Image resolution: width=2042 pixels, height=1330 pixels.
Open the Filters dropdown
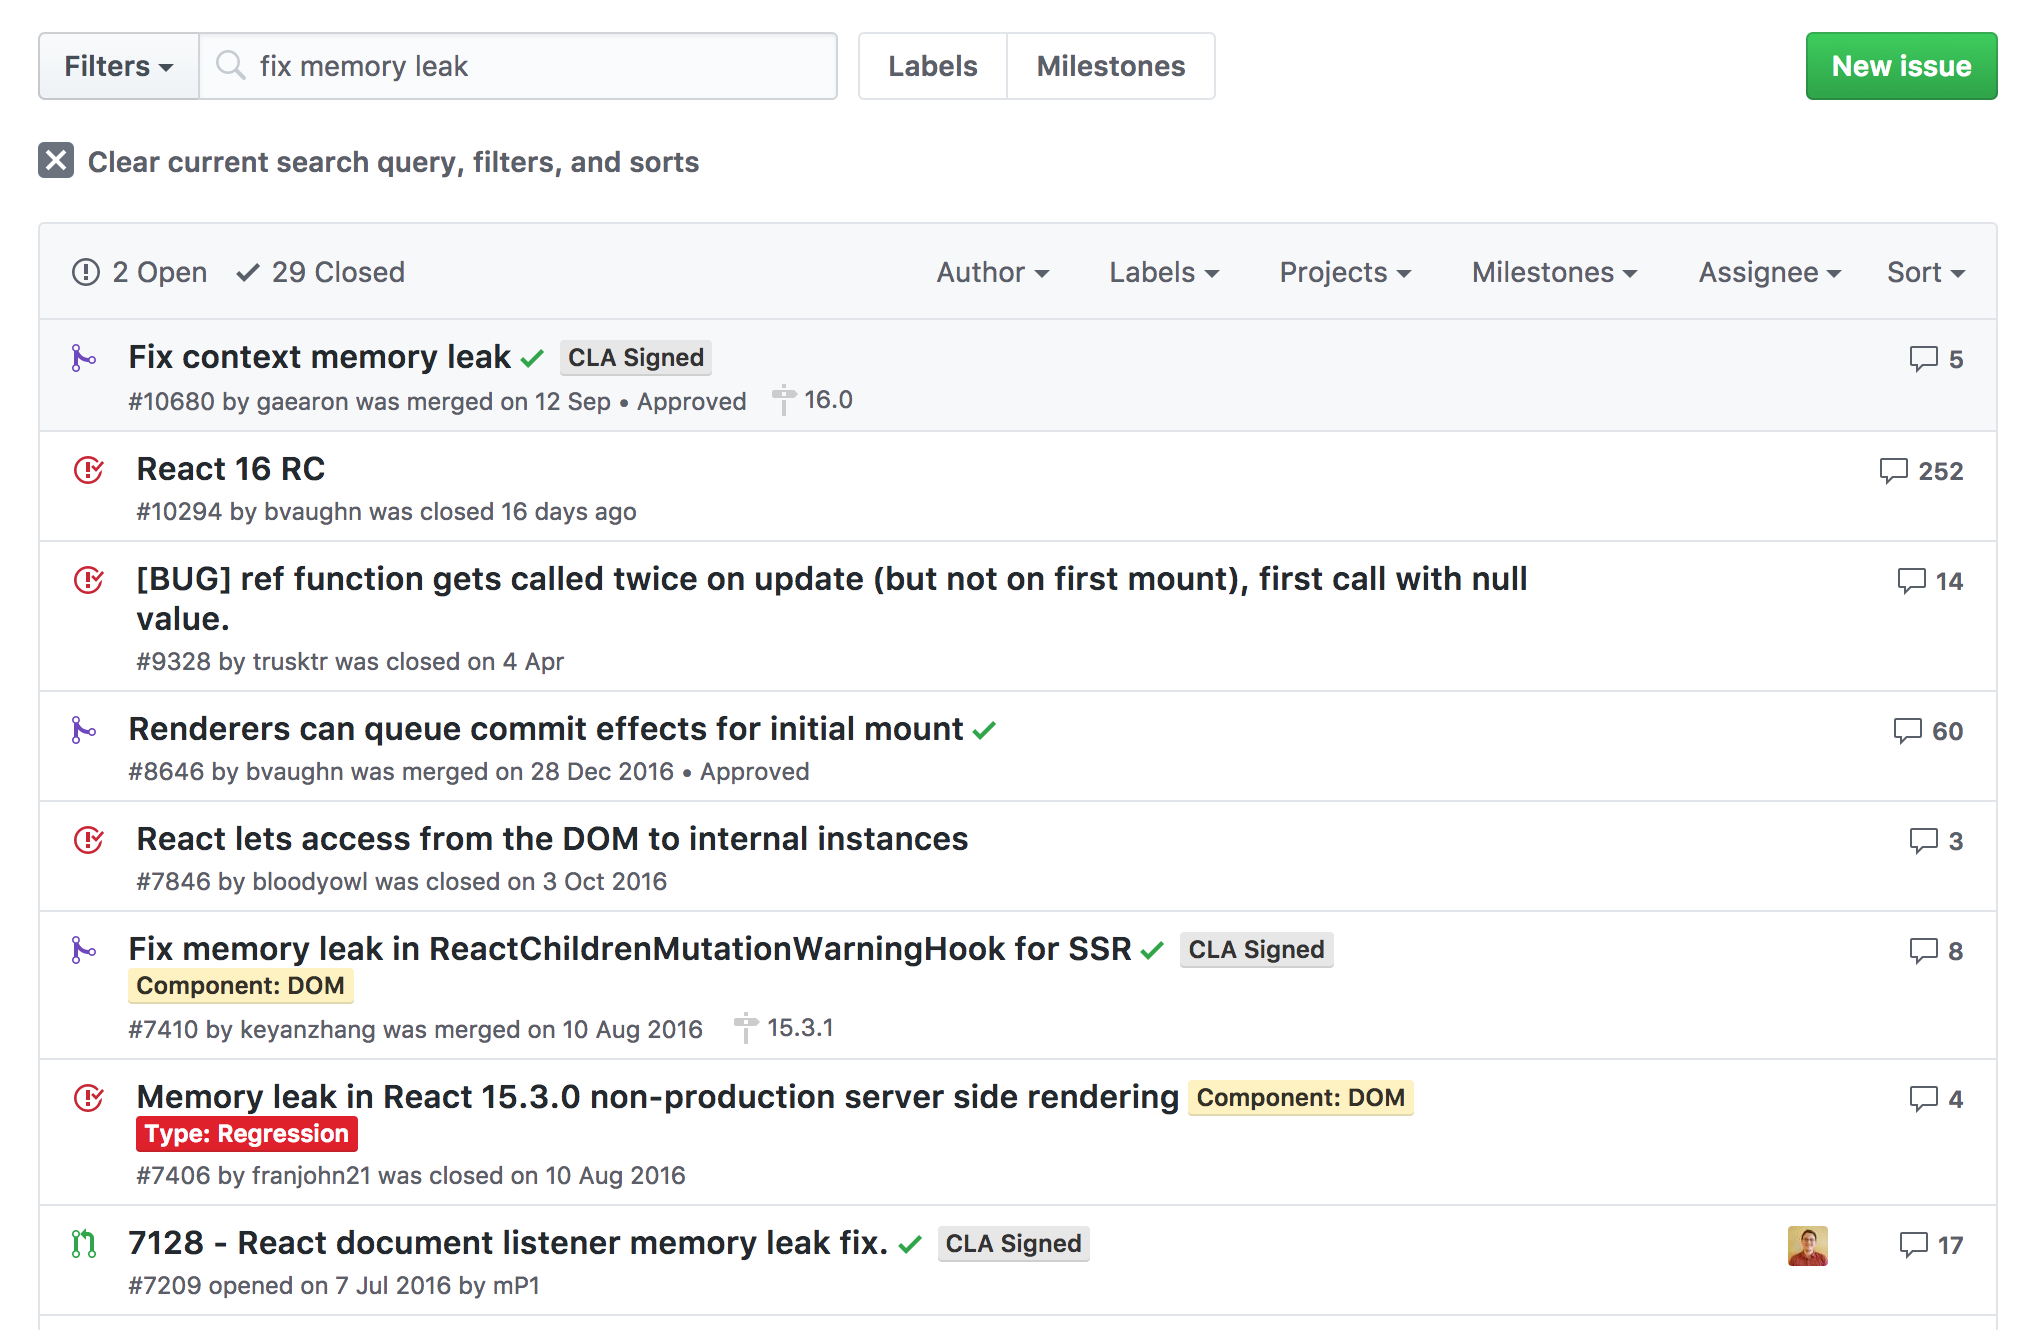[x=118, y=66]
